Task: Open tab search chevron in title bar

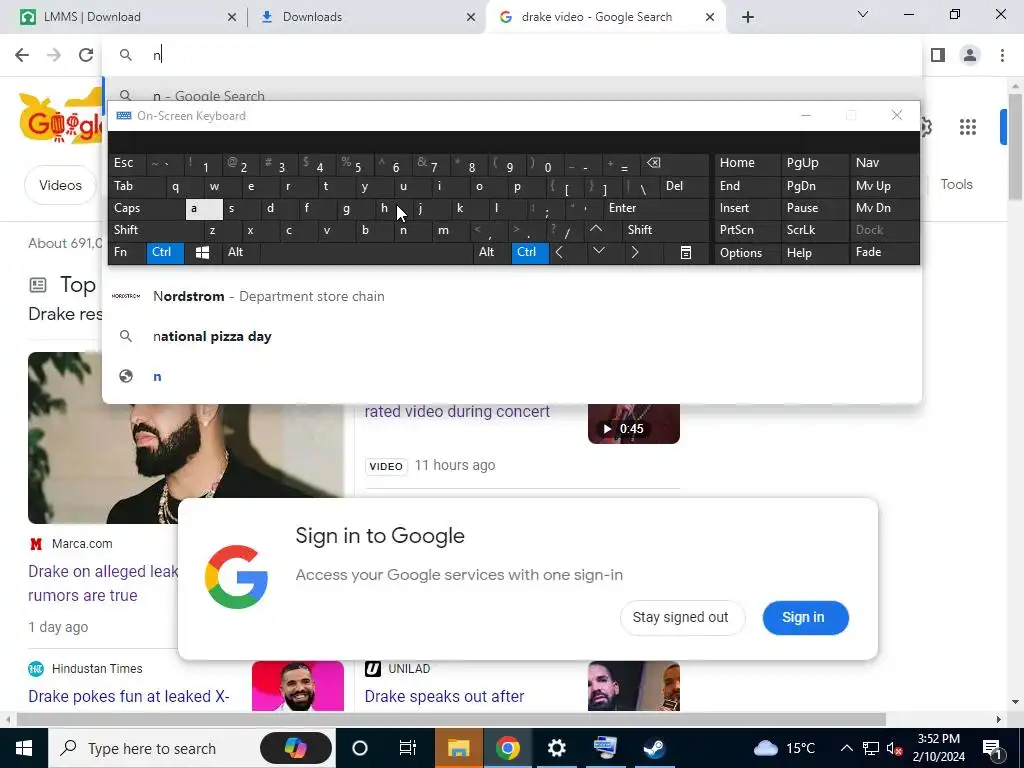Action: pyautogui.click(x=863, y=14)
